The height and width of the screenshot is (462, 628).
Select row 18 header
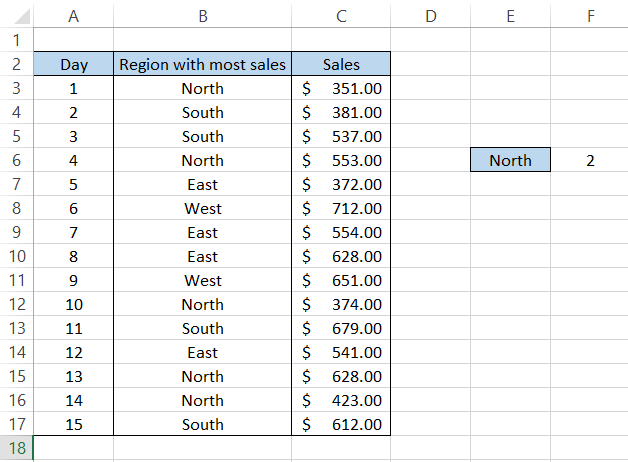16,448
